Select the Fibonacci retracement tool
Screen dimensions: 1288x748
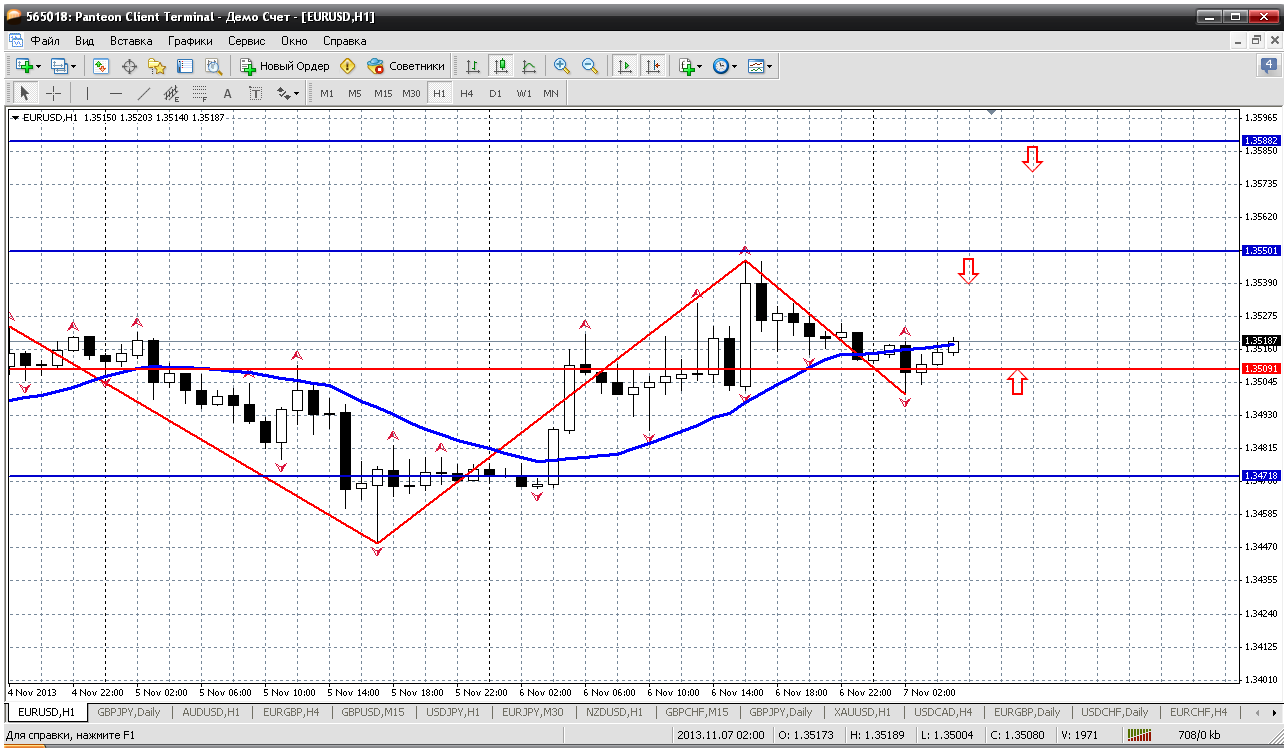point(200,93)
